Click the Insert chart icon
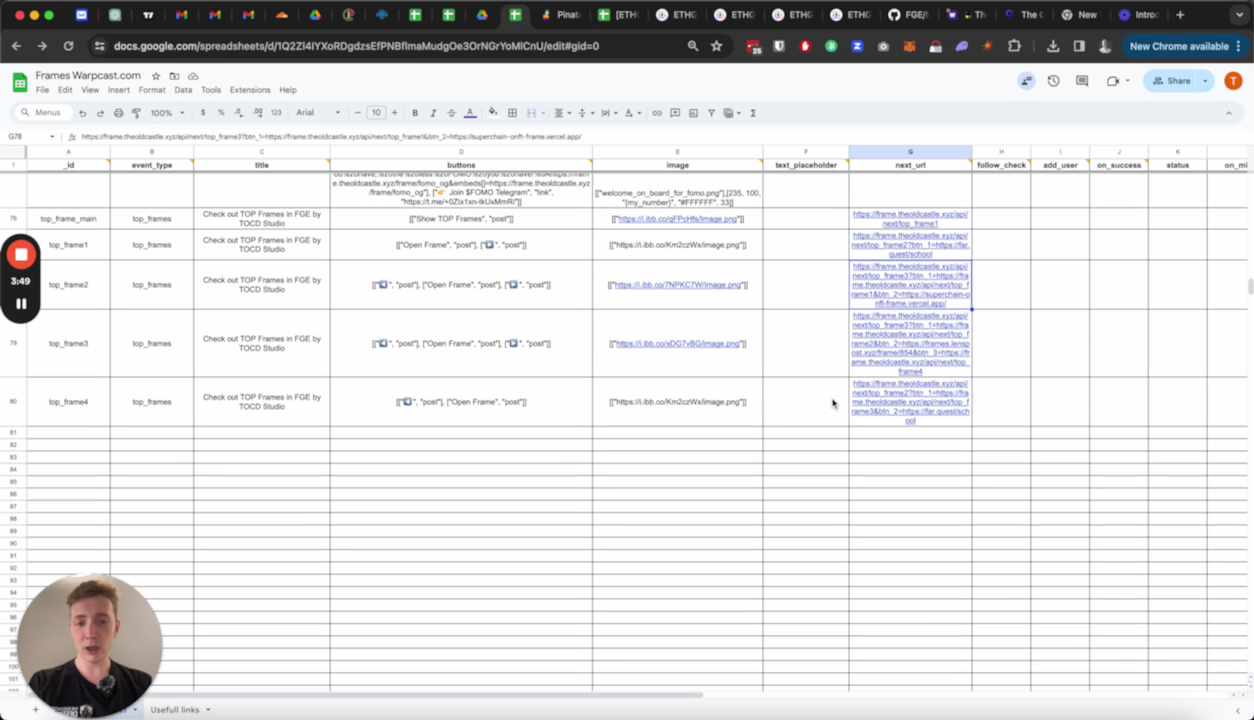This screenshot has height=720, width=1254. pos(693,113)
